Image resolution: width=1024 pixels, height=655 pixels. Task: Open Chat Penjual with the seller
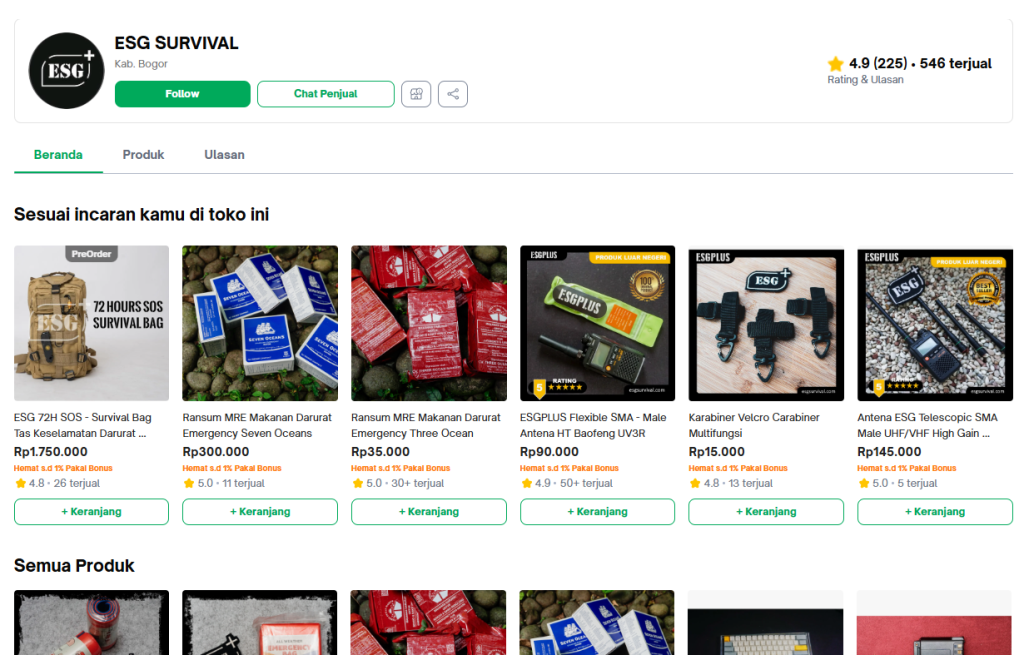[325, 94]
